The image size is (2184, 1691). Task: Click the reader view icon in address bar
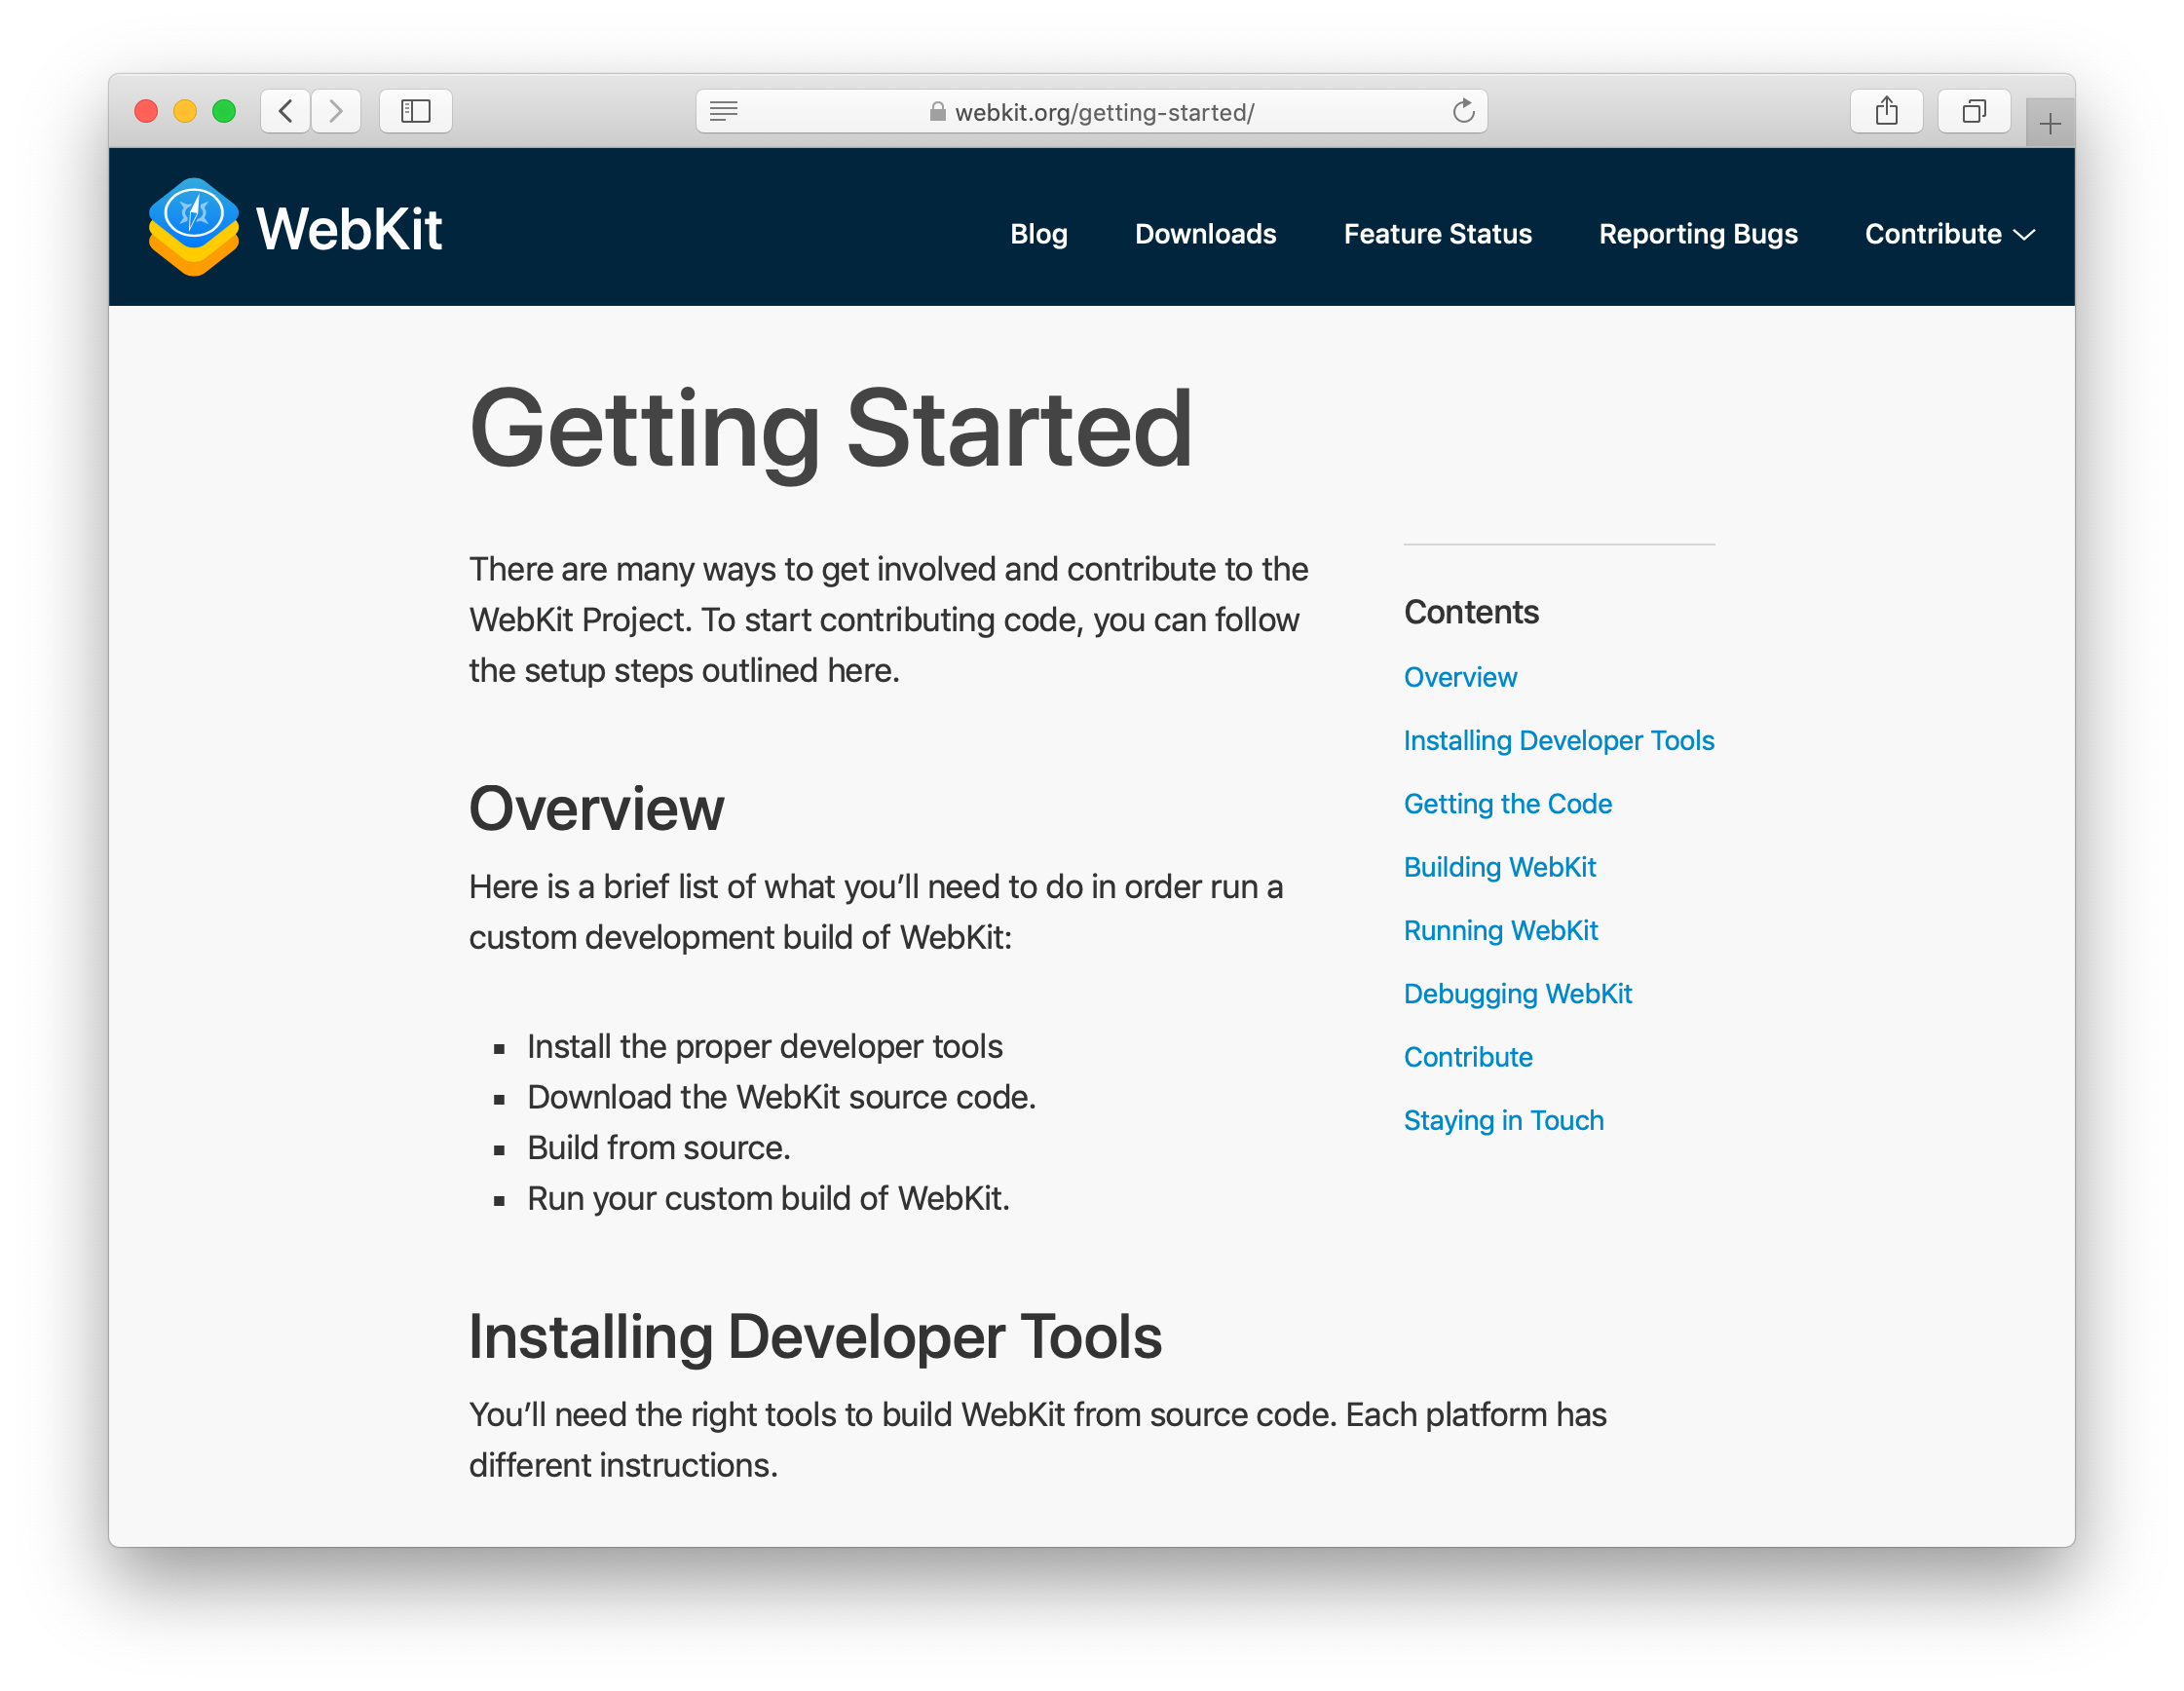[722, 110]
